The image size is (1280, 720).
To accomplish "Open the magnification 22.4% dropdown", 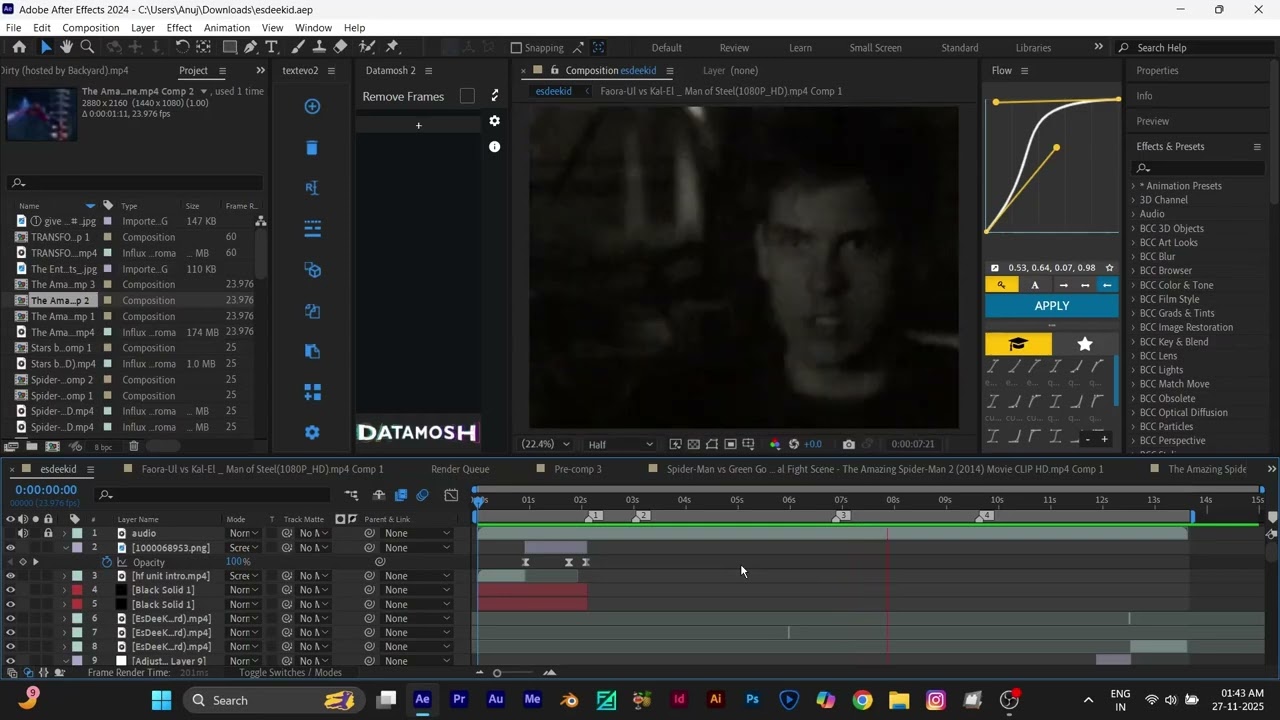I will coord(545,444).
